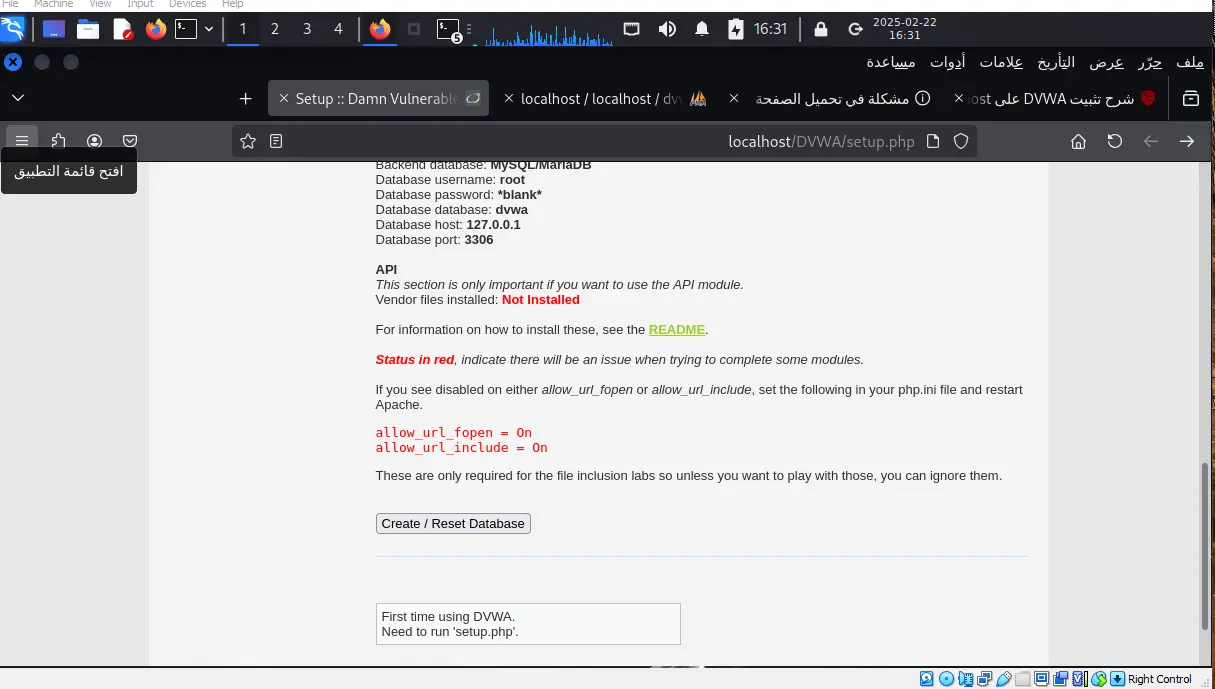Show site information page icon
Image resolution: width=1215 pixels, height=689 pixels.
point(933,141)
